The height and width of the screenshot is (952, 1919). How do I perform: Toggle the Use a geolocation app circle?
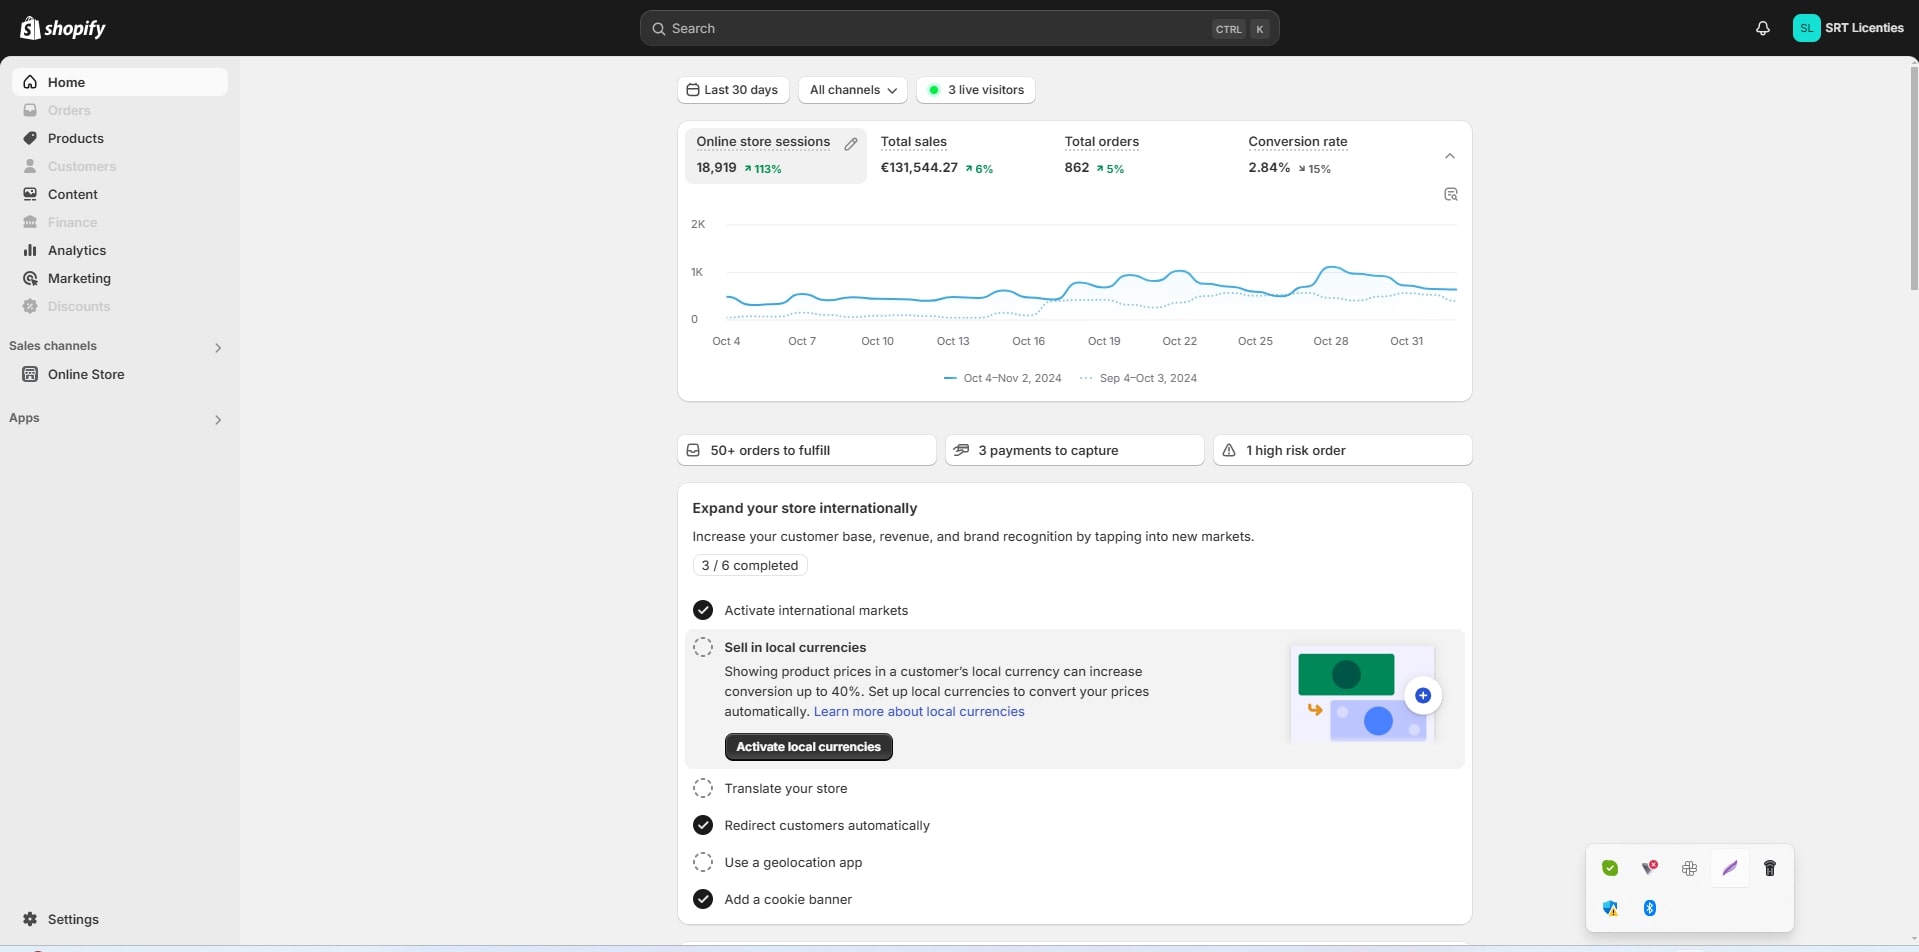point(703,862)
